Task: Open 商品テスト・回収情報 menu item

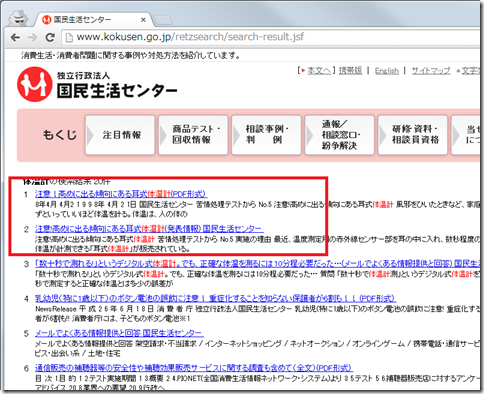Action: pos(193,135)
